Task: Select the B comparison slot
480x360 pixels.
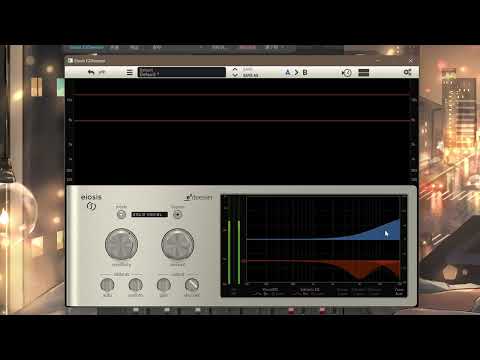Action: (305, 72)
